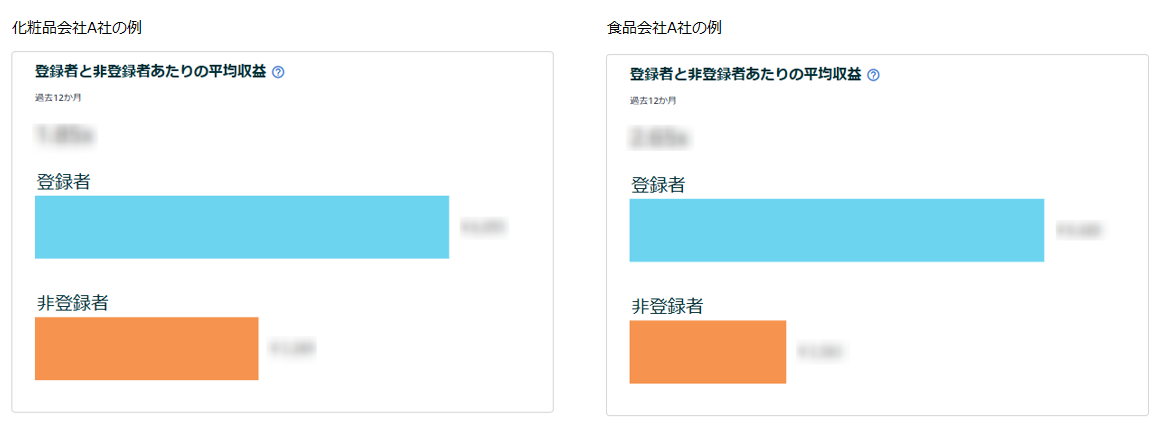Click the 非登録者 label in cosmetics card
Viewport: 1159px width, 424px height.
coord(72,303)
